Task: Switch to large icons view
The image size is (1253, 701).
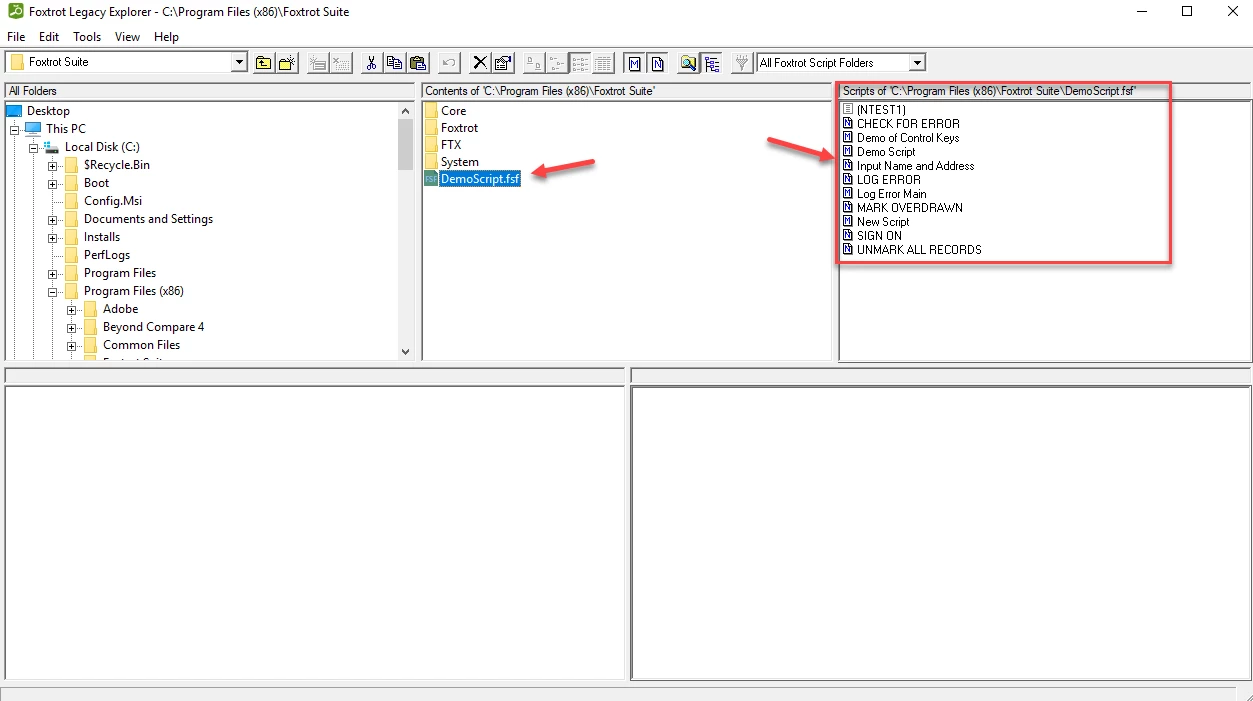Action: click(534, 62)
